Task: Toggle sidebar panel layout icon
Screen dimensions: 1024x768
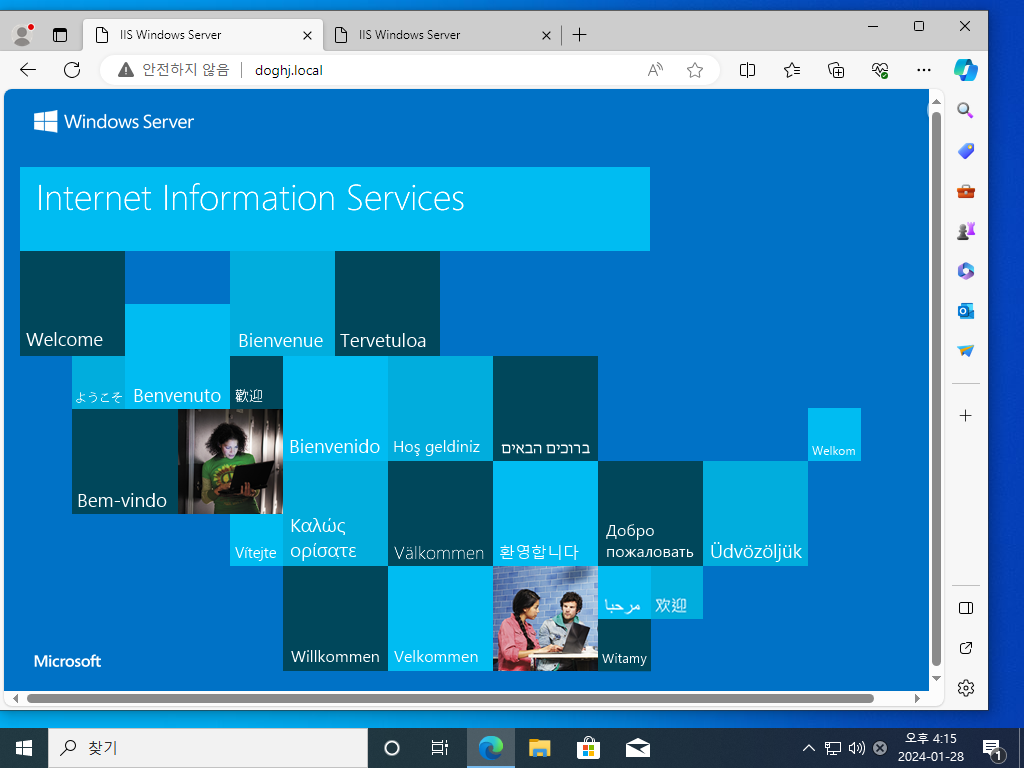Action: pos(966,608)
